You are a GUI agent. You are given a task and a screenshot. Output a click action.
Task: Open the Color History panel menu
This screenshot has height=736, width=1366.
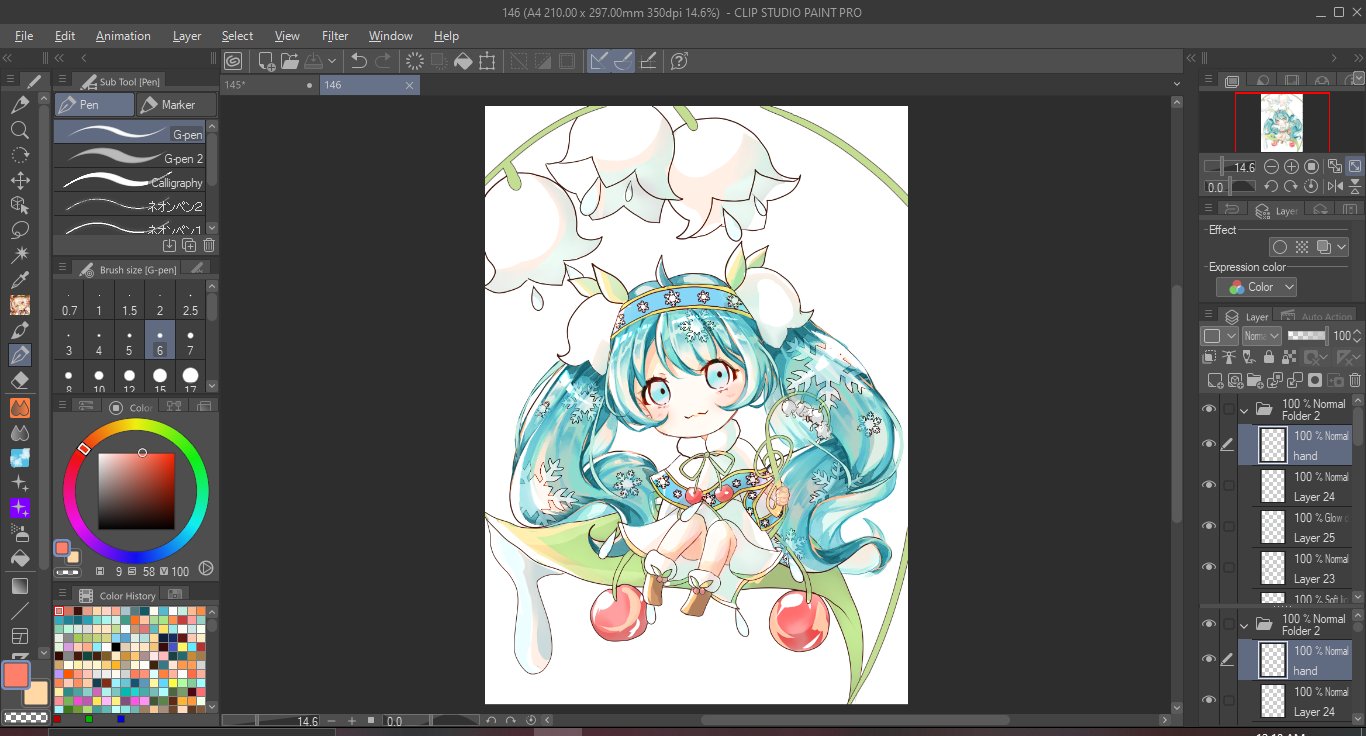click(61, 595)
